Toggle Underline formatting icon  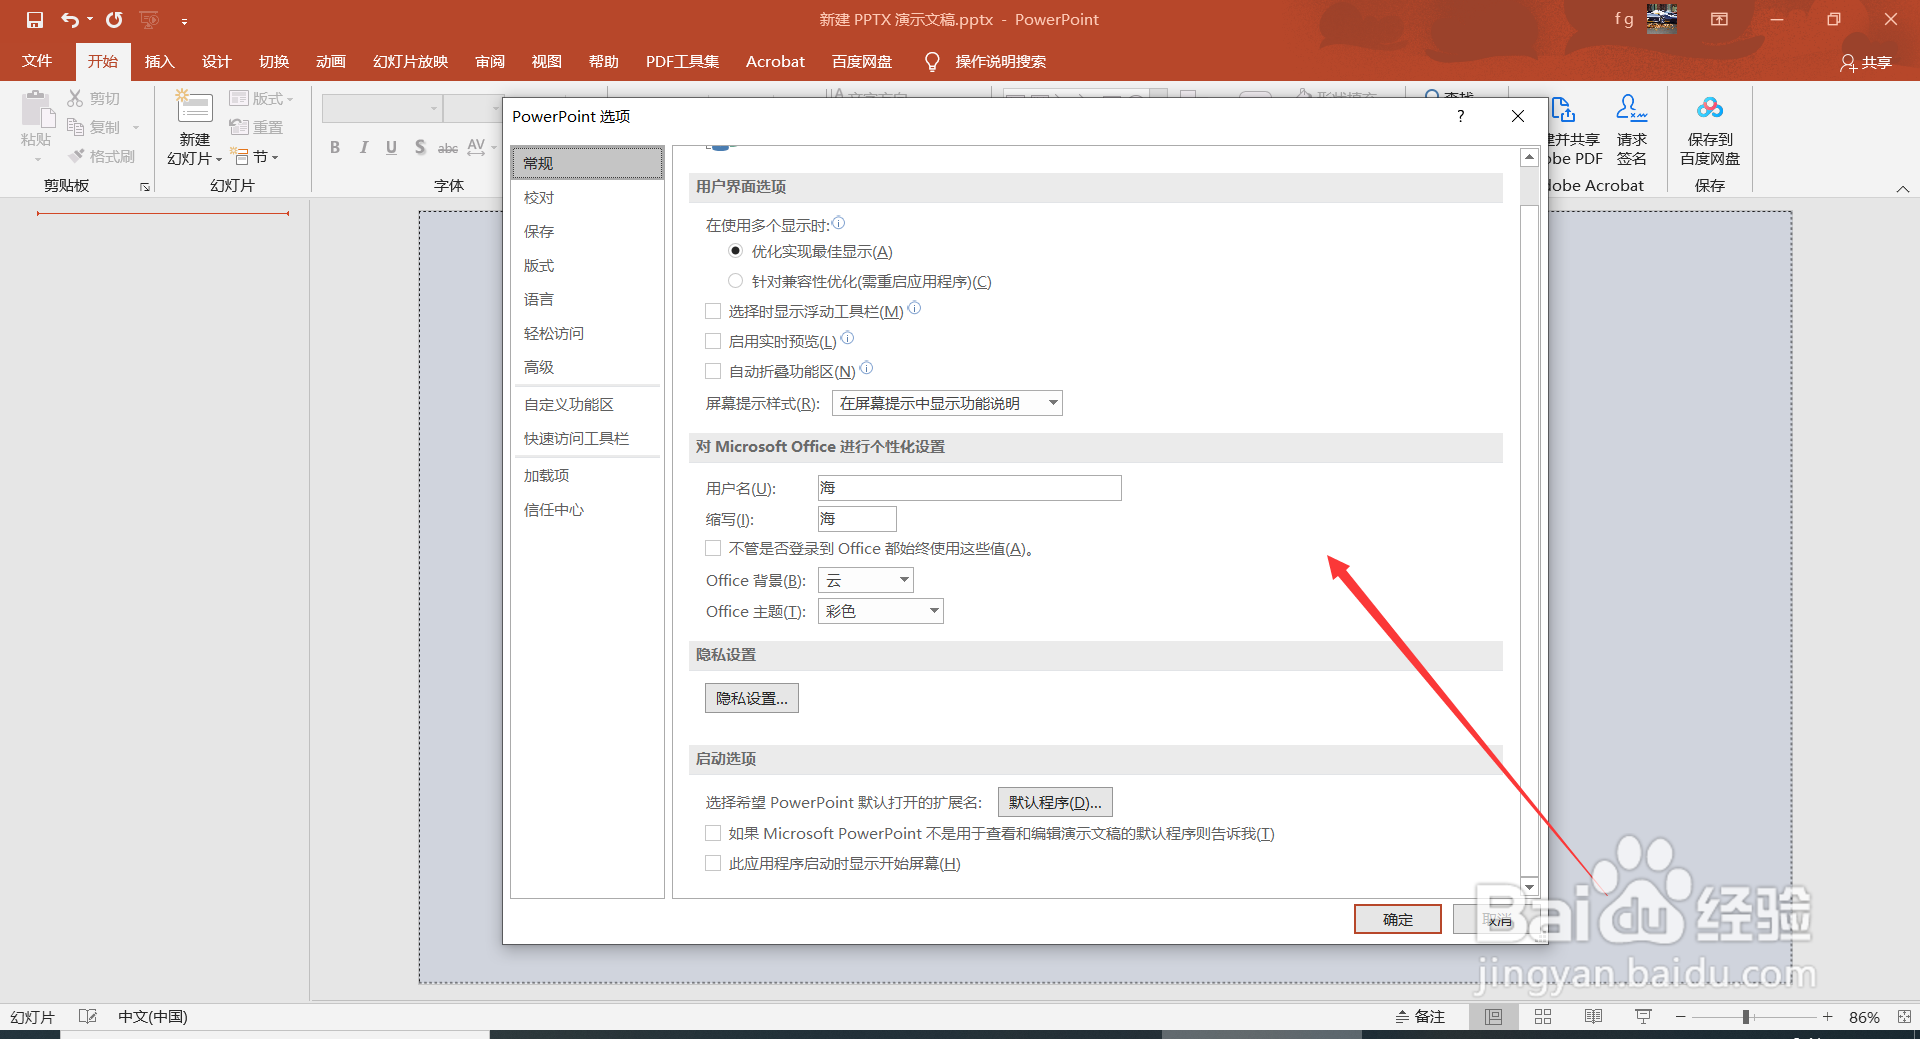point(392,148)
